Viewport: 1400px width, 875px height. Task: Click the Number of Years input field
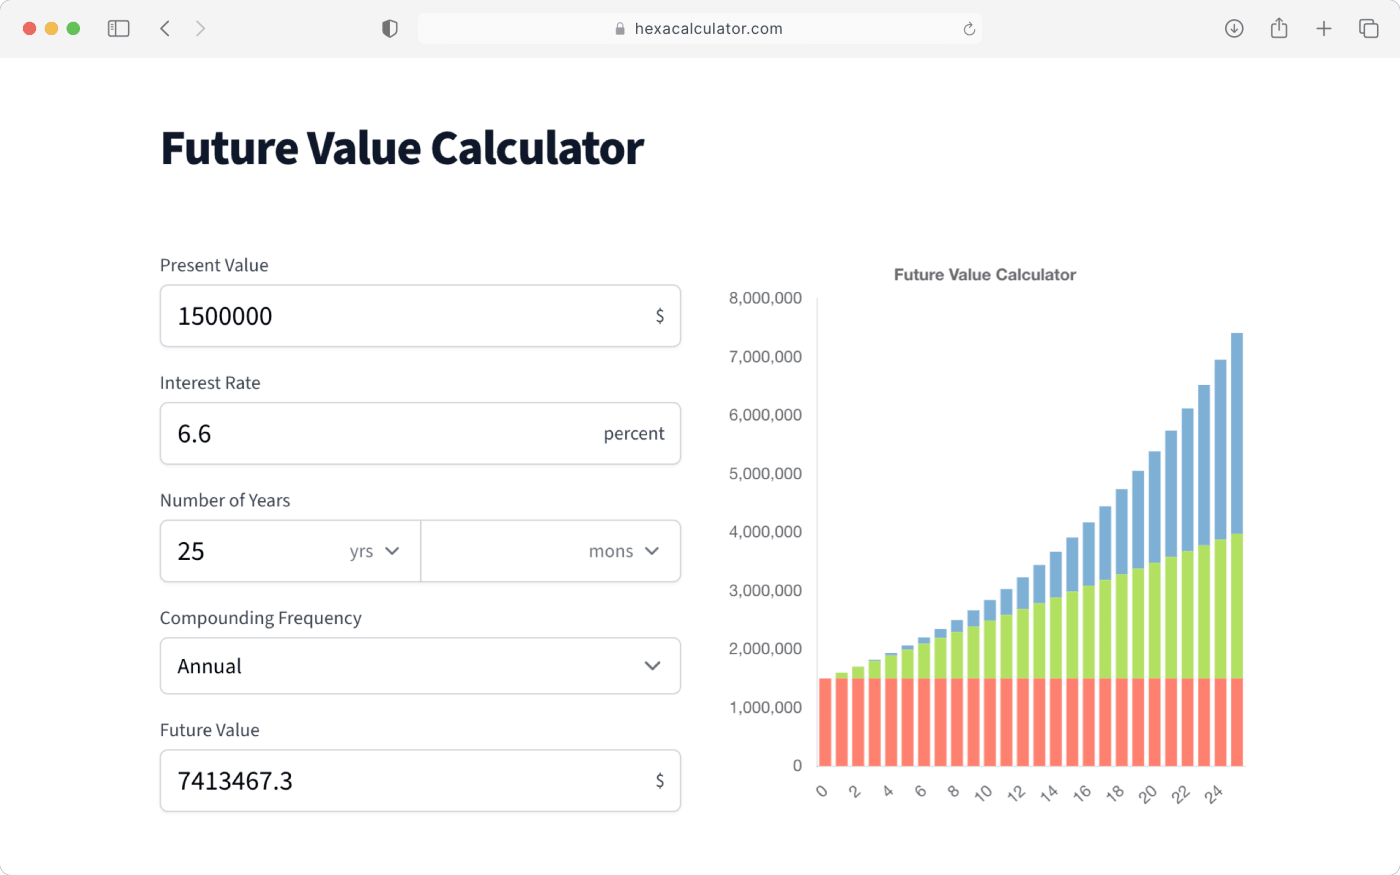coord(250,551)
